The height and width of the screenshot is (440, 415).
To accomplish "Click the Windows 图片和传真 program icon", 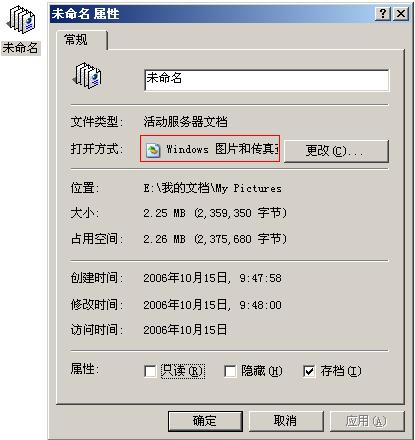I will tap(153, 150).
